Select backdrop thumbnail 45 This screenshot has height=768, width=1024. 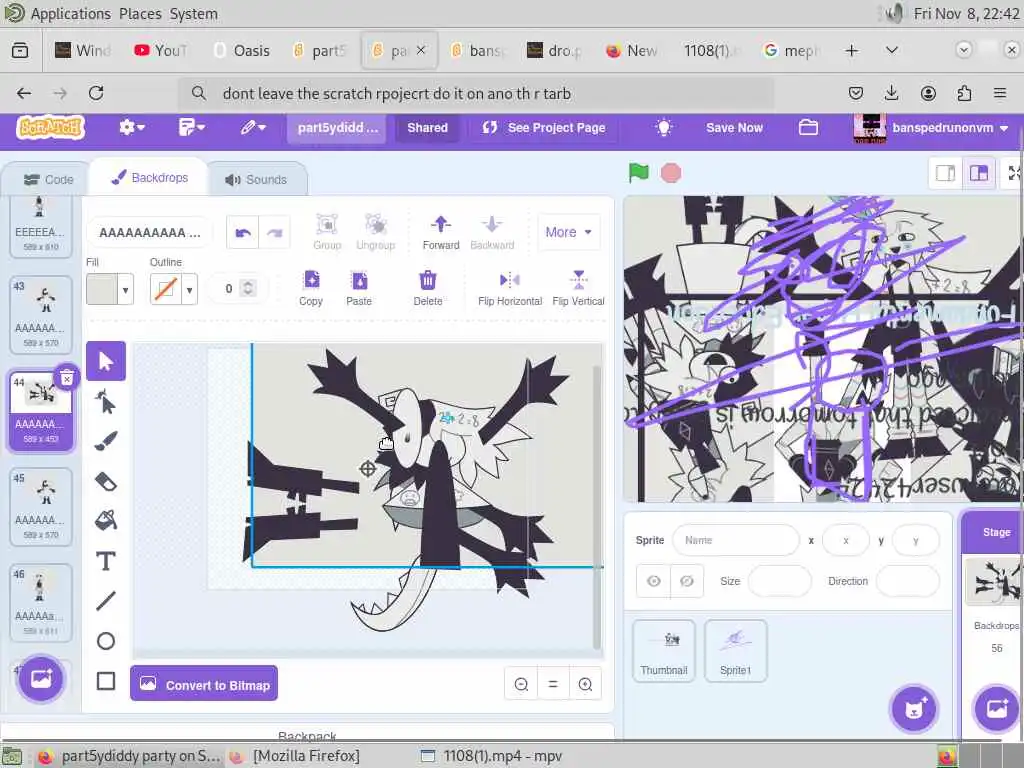[x=40, y=506]
